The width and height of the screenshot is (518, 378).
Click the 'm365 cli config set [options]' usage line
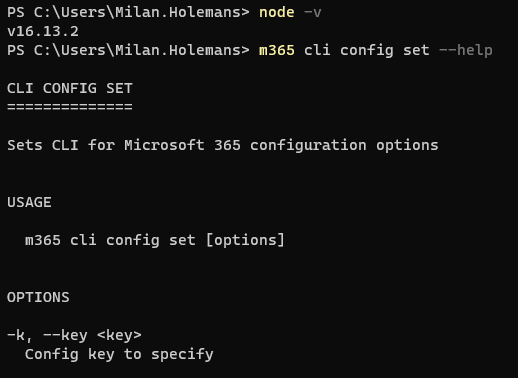click(155, 240)
